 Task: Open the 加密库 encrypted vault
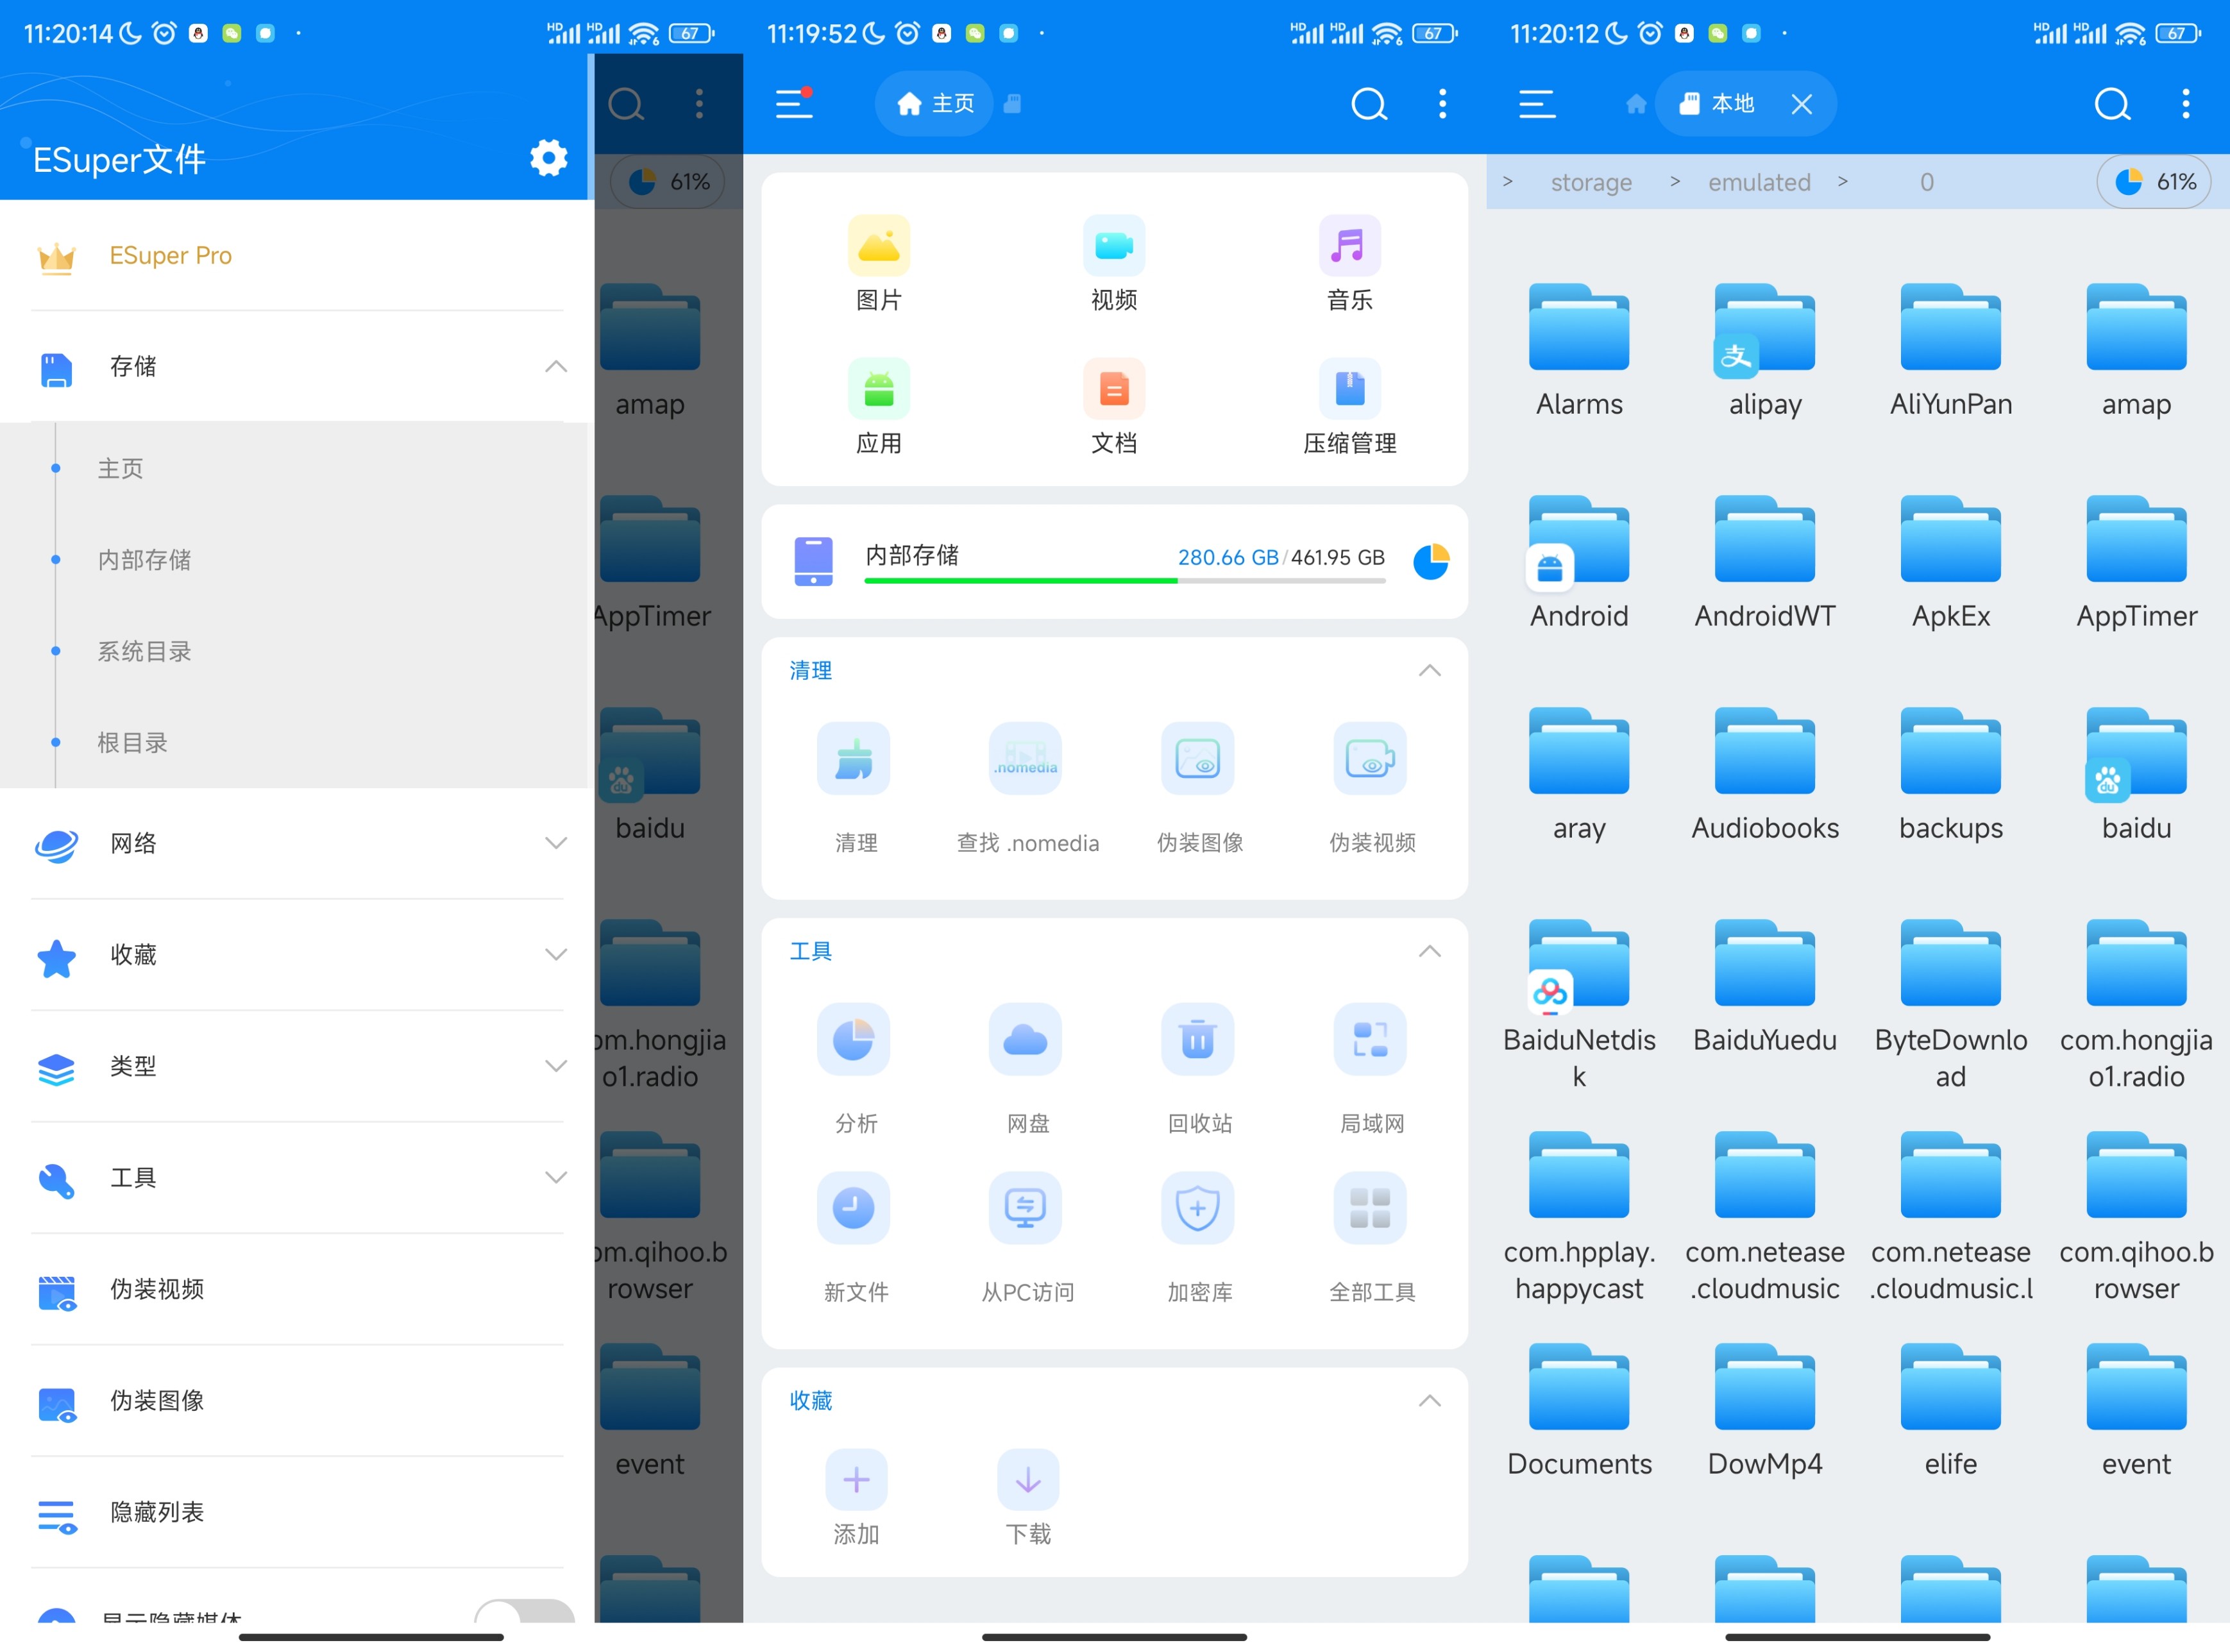(x=1197, y=1209)
